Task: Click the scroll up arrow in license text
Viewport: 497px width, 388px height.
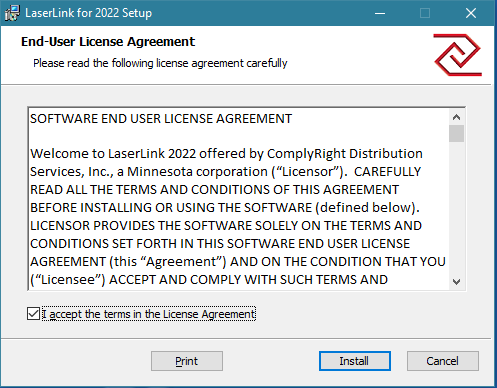Action: click(x=456, y=117)
